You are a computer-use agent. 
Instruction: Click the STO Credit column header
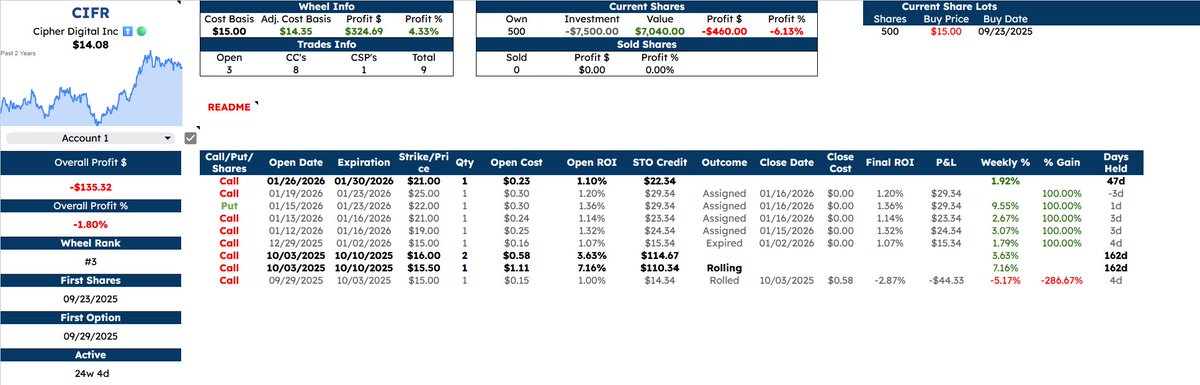[658, 162]
